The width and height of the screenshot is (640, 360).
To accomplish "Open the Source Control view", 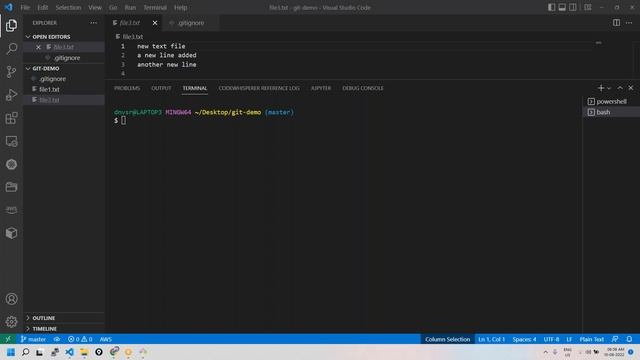I will pos(11,72).
